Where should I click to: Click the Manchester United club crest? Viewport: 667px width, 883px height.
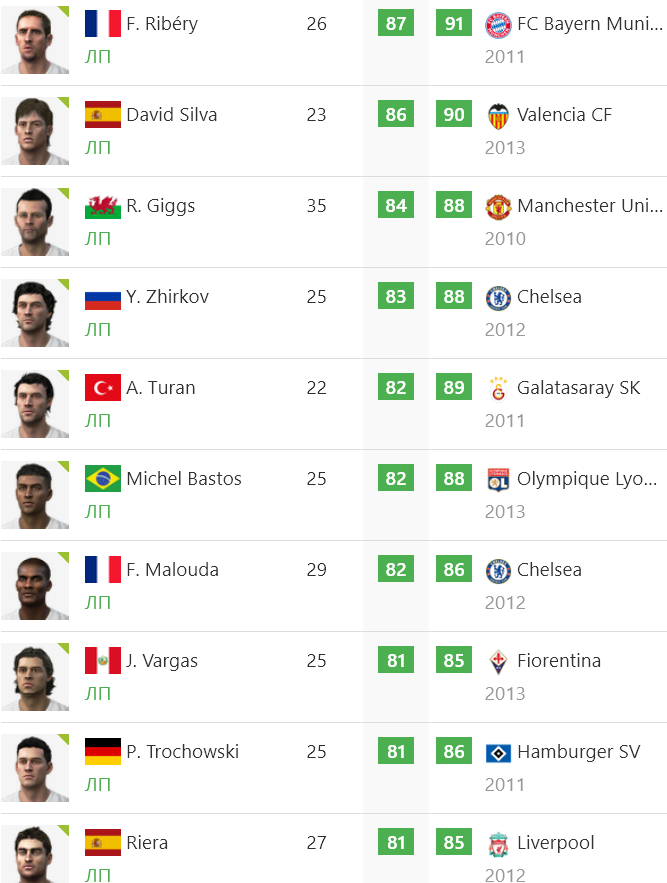point(498,207)
